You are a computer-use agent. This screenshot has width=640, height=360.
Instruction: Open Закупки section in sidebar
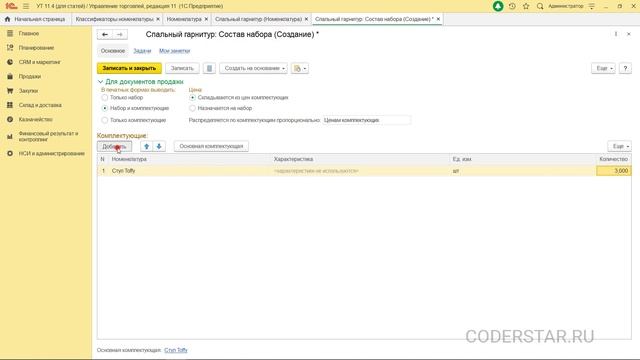tap(28, 91)
